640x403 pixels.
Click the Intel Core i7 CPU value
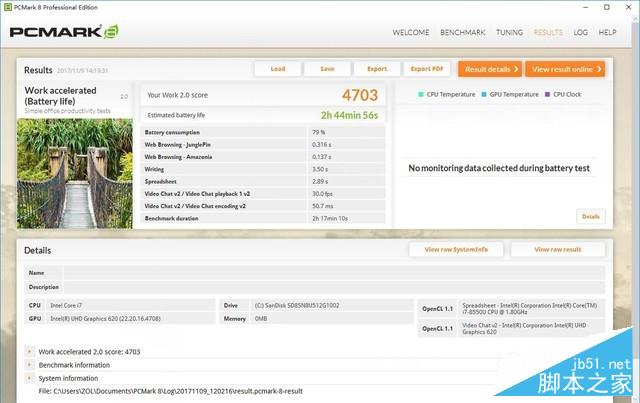click(x=66, y=305)
